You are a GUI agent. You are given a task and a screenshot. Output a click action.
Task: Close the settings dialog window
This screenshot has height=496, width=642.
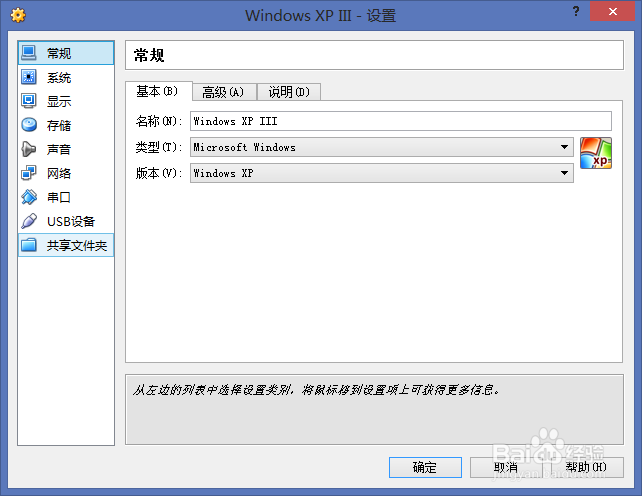612,11
